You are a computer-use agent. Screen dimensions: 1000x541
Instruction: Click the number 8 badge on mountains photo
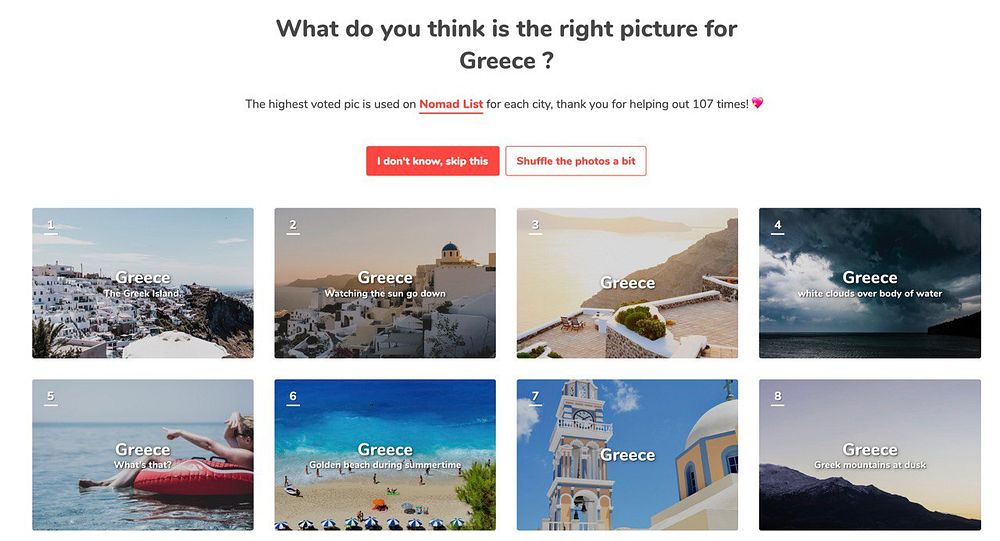click(777, 397)
